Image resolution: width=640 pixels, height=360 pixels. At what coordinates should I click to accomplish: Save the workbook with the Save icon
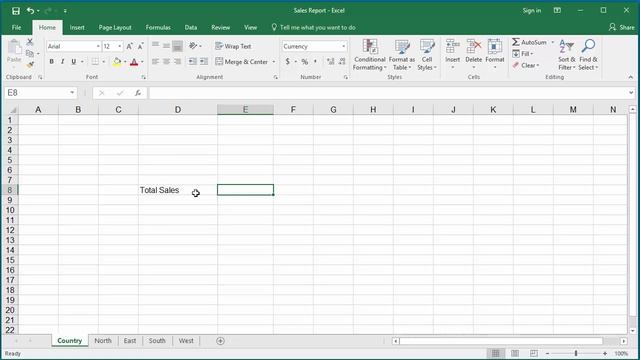point(16,11)
